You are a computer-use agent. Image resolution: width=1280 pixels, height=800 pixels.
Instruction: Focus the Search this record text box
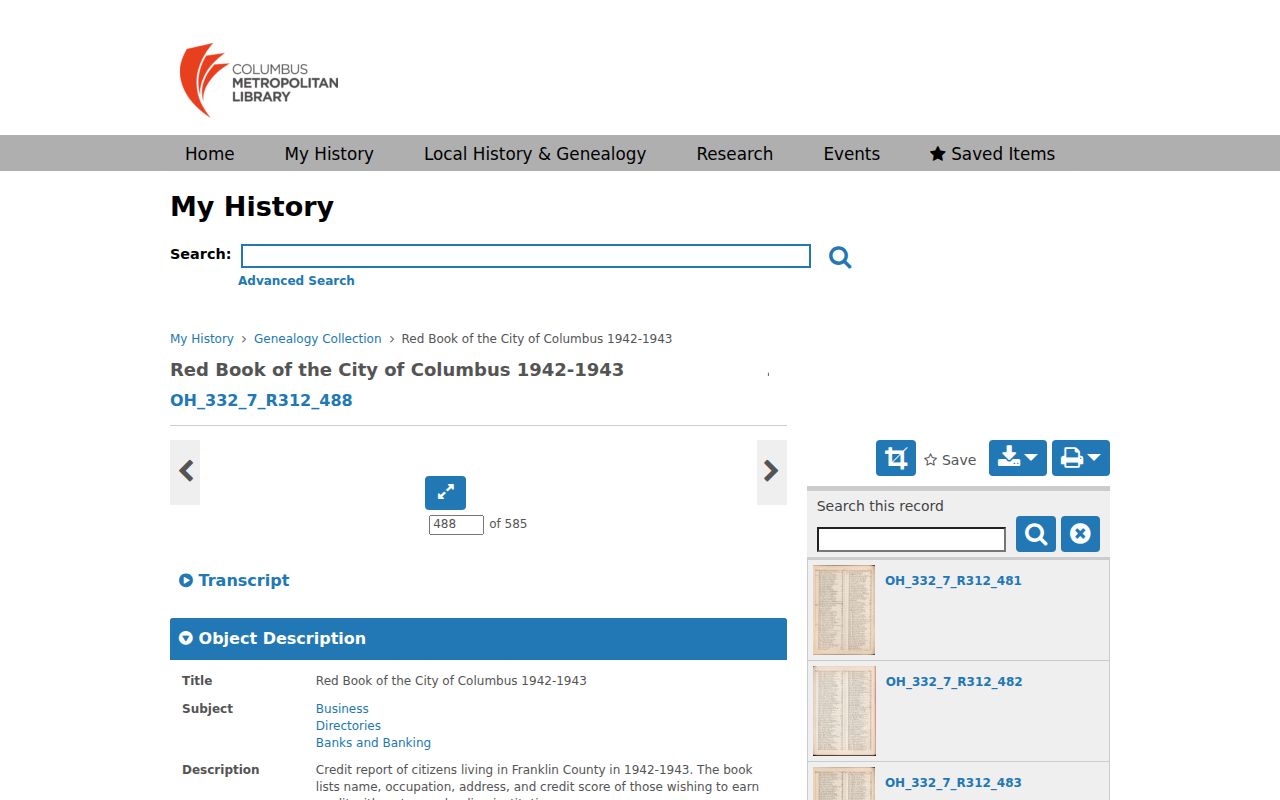(x=911, y=540)
